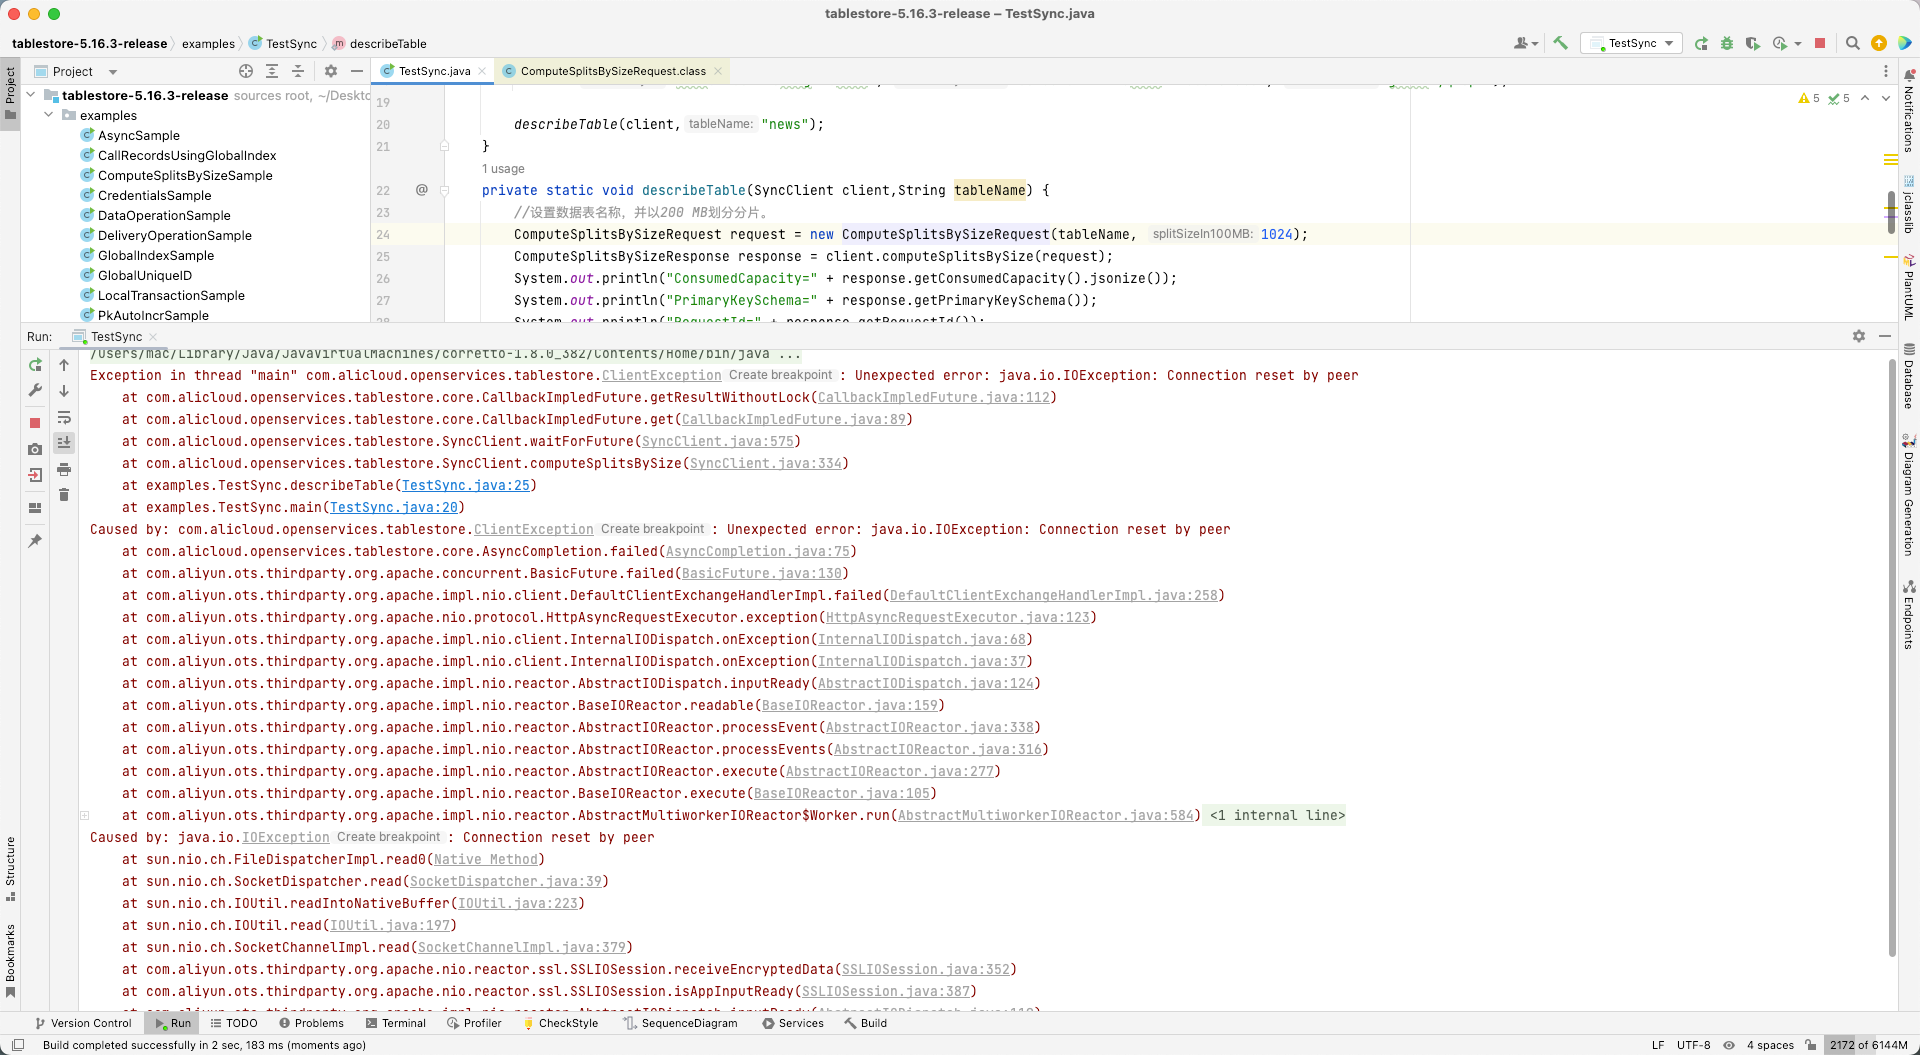
Task: Click the UTF-8 encoding status item
Action: (1693, 1045)
